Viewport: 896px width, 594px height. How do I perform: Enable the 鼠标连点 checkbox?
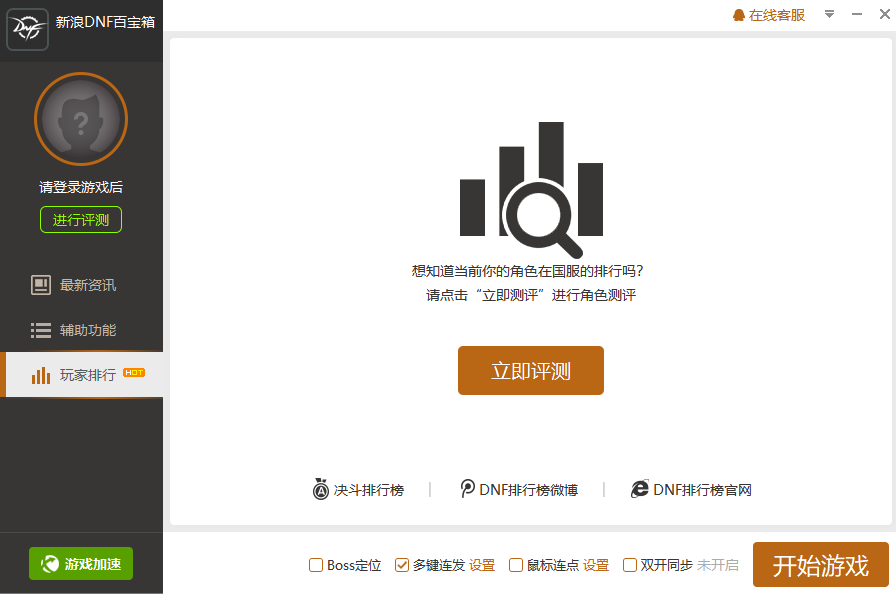point(515,565)
